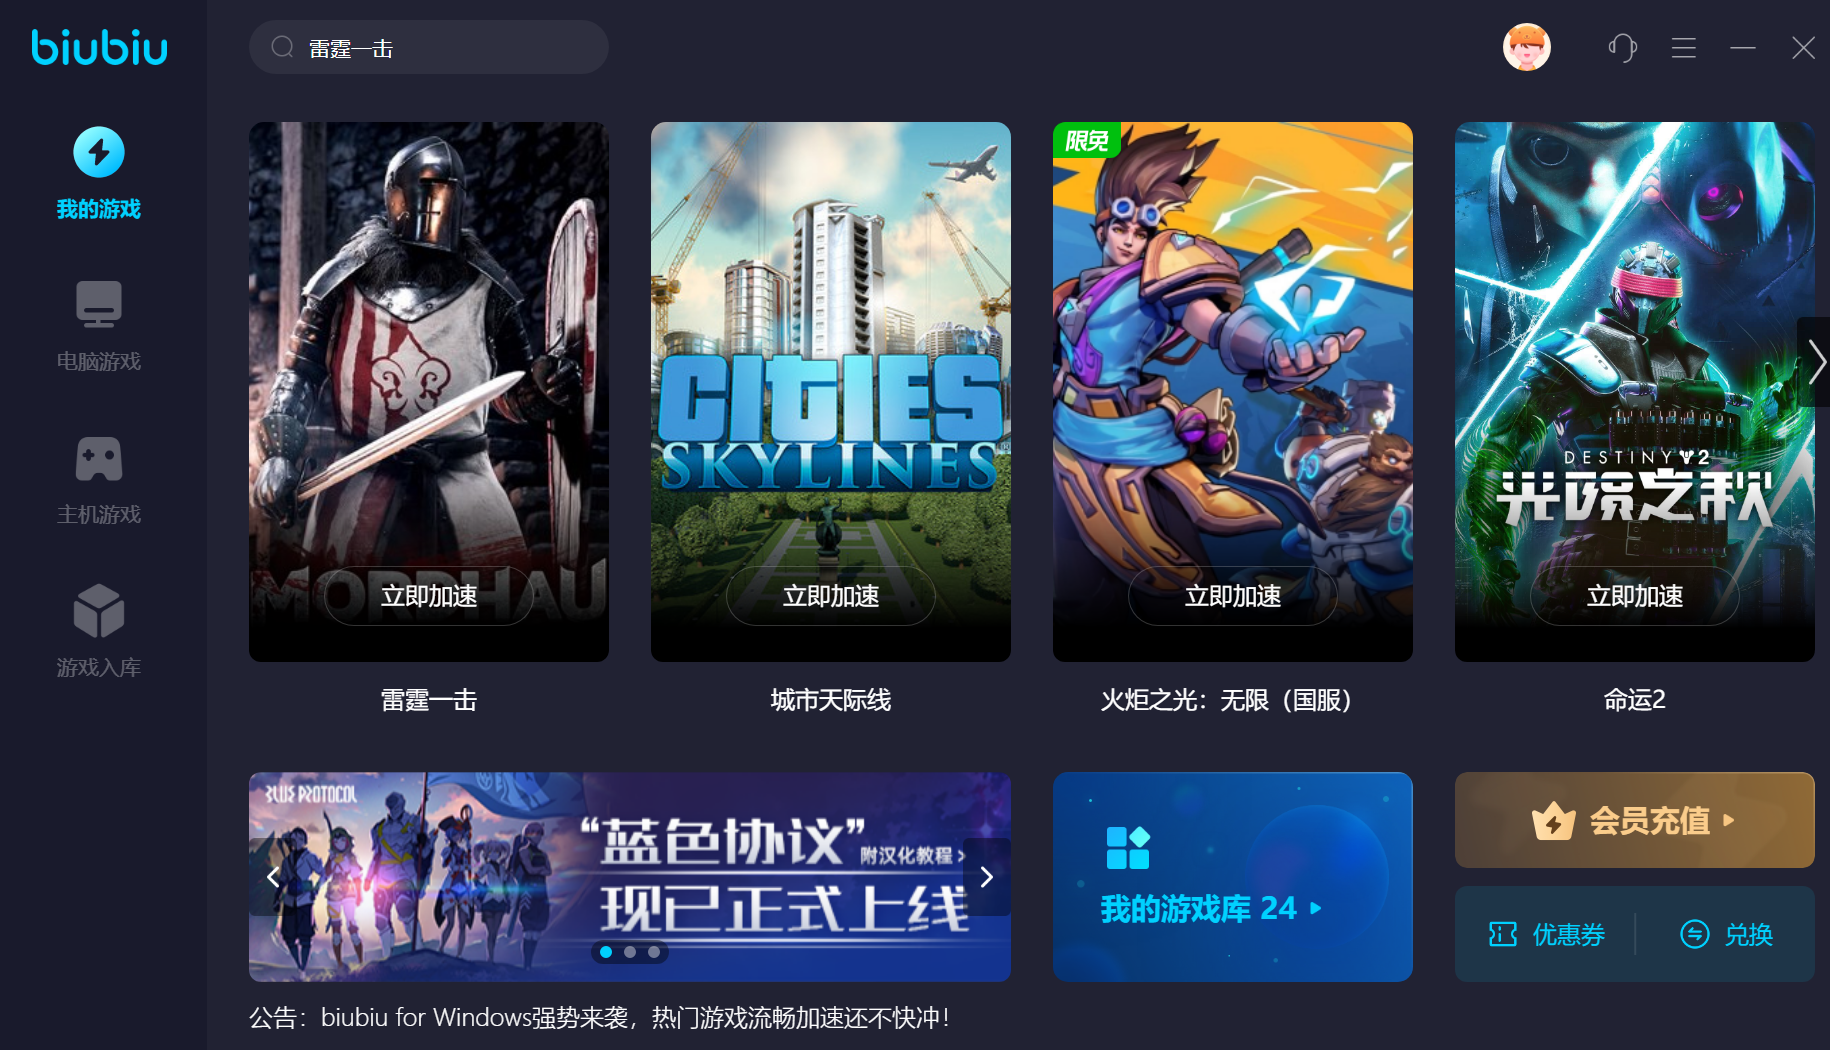
Task: Select the third banner pagination dot
Action: [654, 952]
